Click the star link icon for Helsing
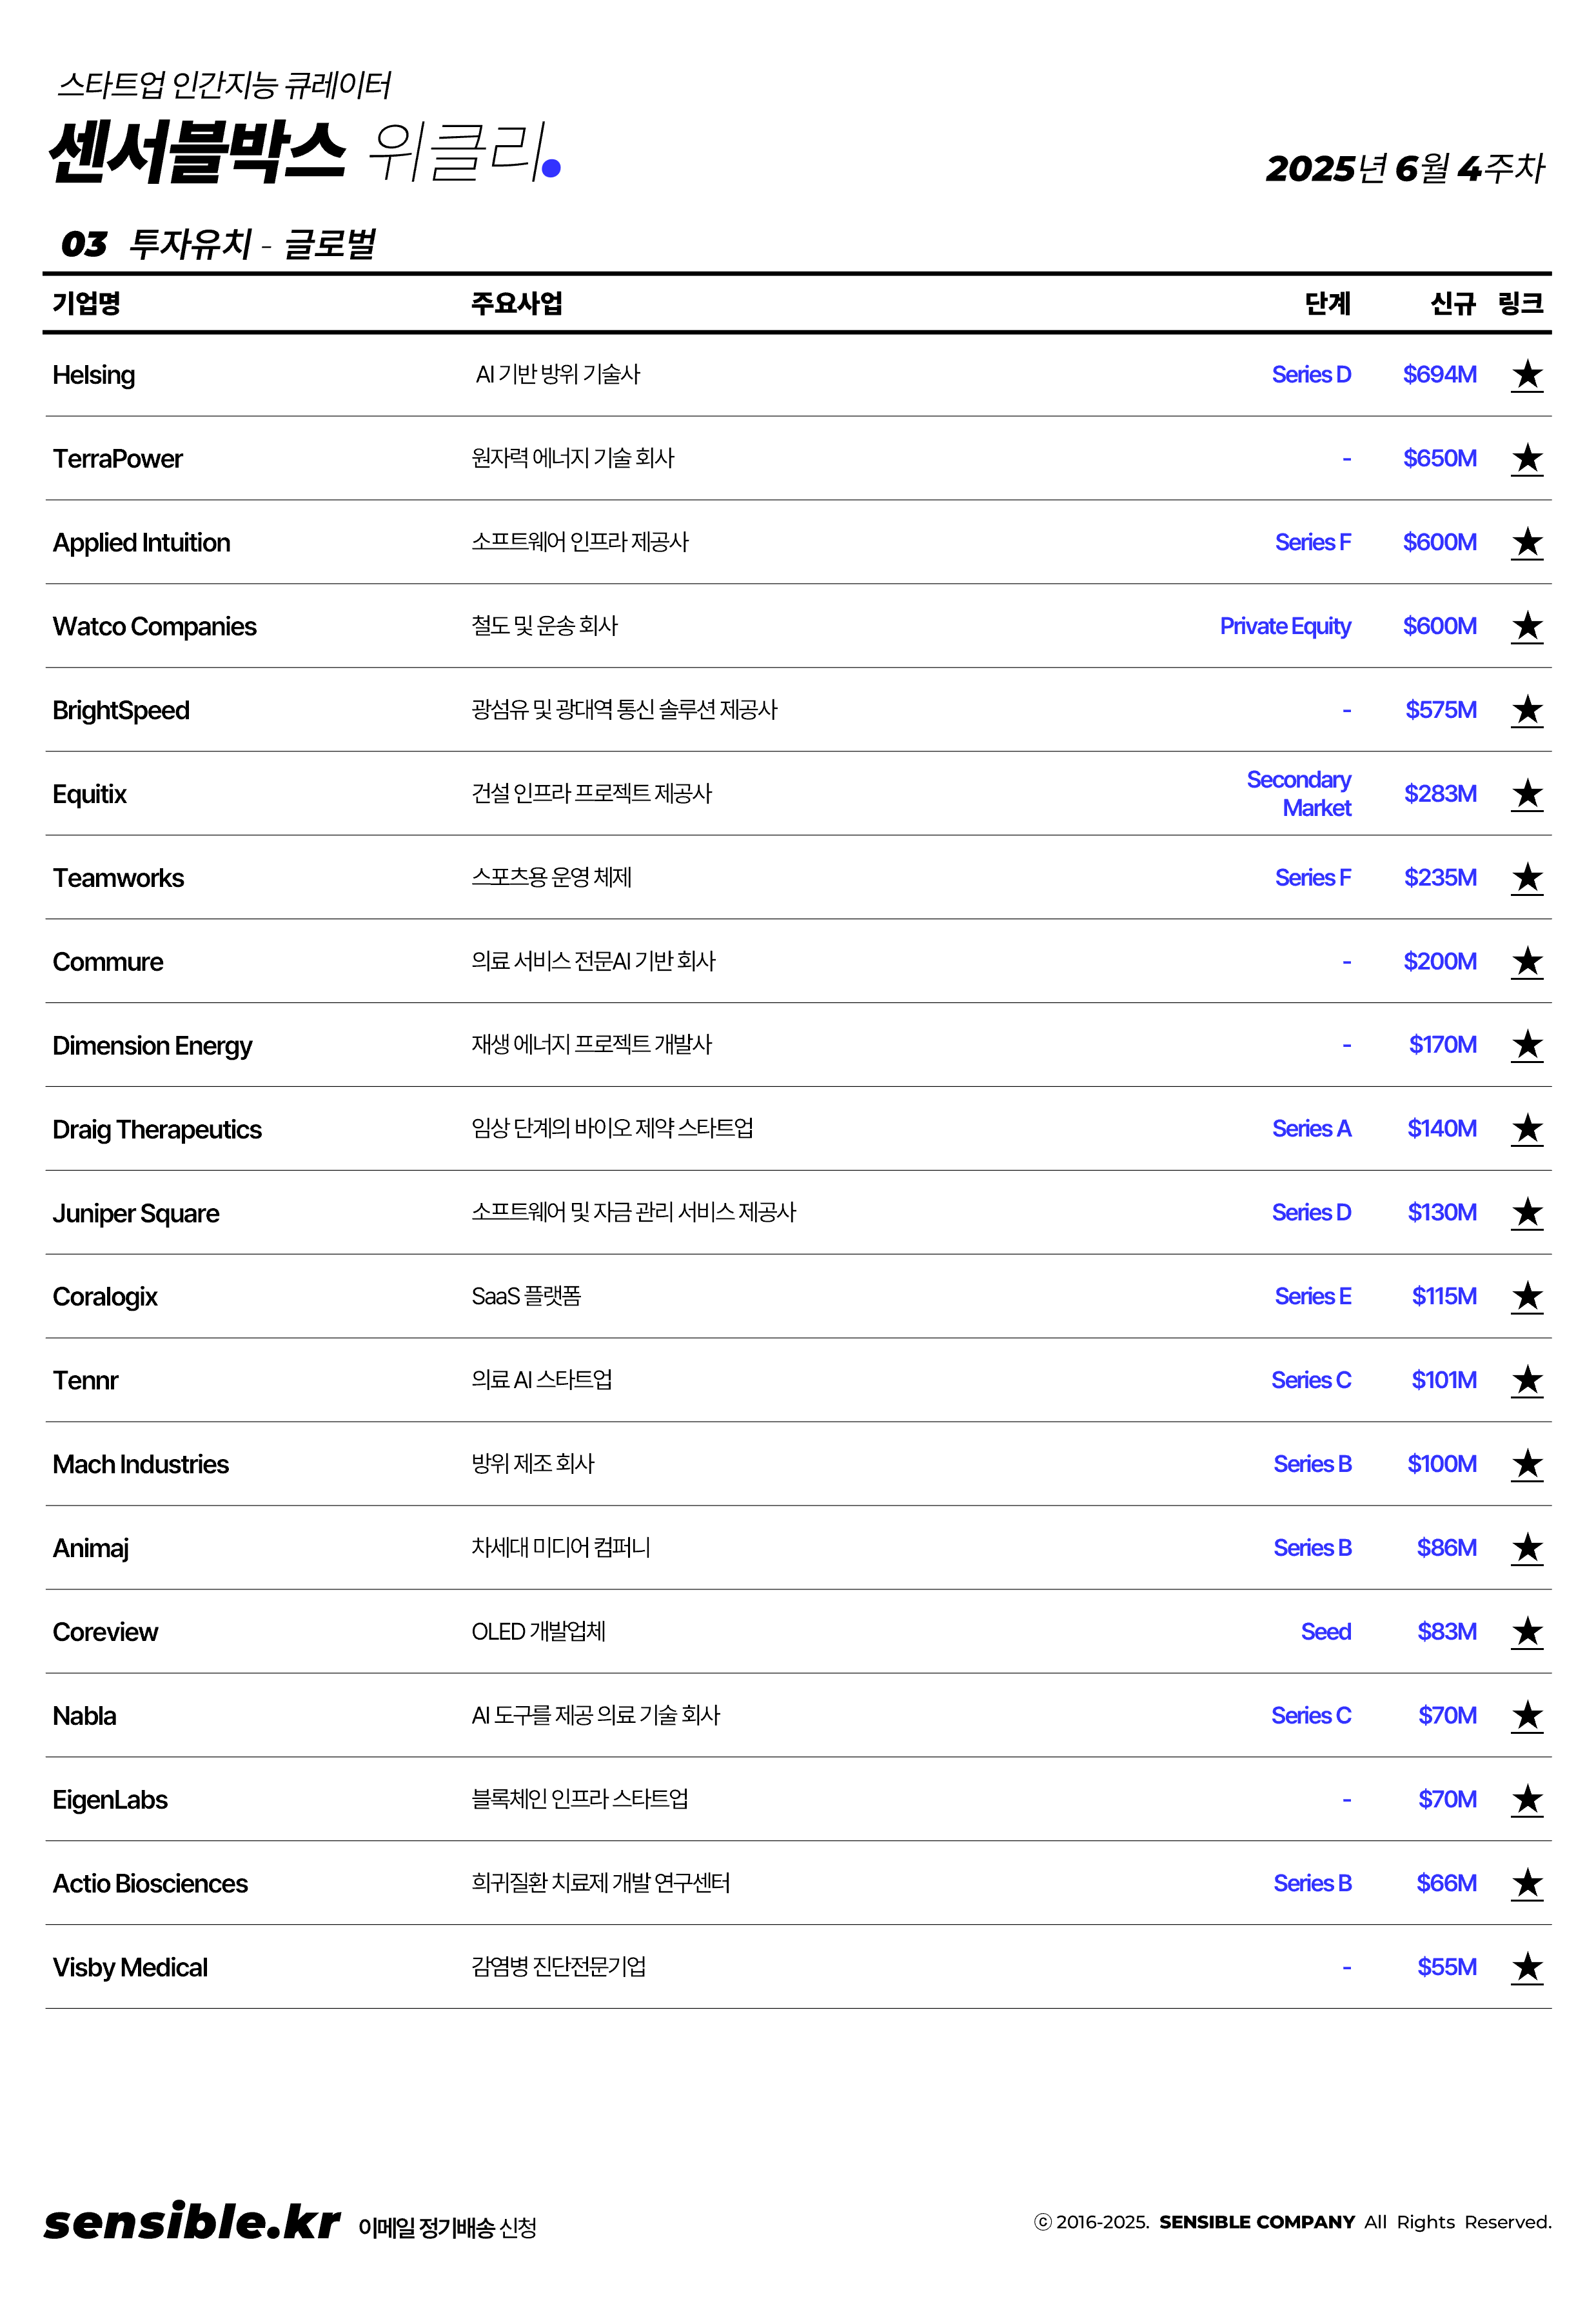 (x=1526, y=375)
